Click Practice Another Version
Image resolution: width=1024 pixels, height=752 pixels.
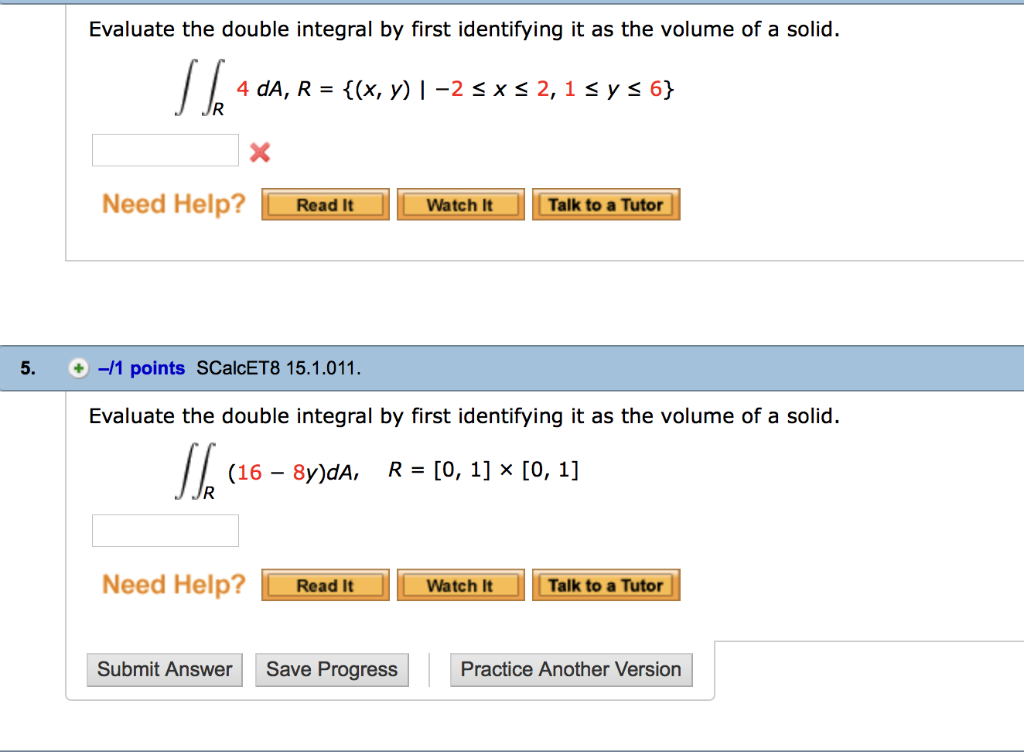pyautogui.click(x=571, y=669)
